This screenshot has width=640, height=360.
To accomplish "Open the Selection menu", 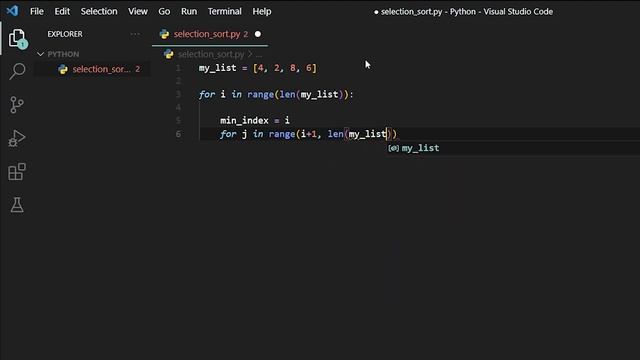I will pyautogui.click(x=99, y=11).
